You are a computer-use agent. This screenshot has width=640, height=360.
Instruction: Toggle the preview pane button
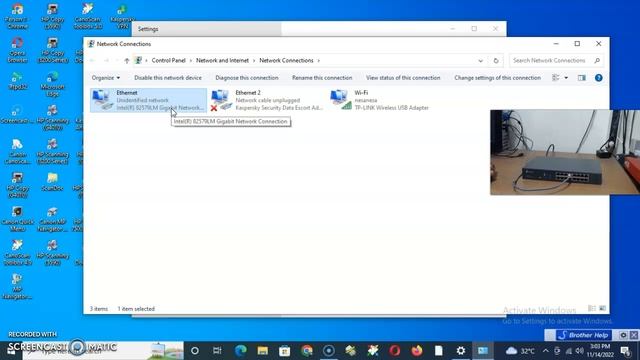tap(582, 78)
